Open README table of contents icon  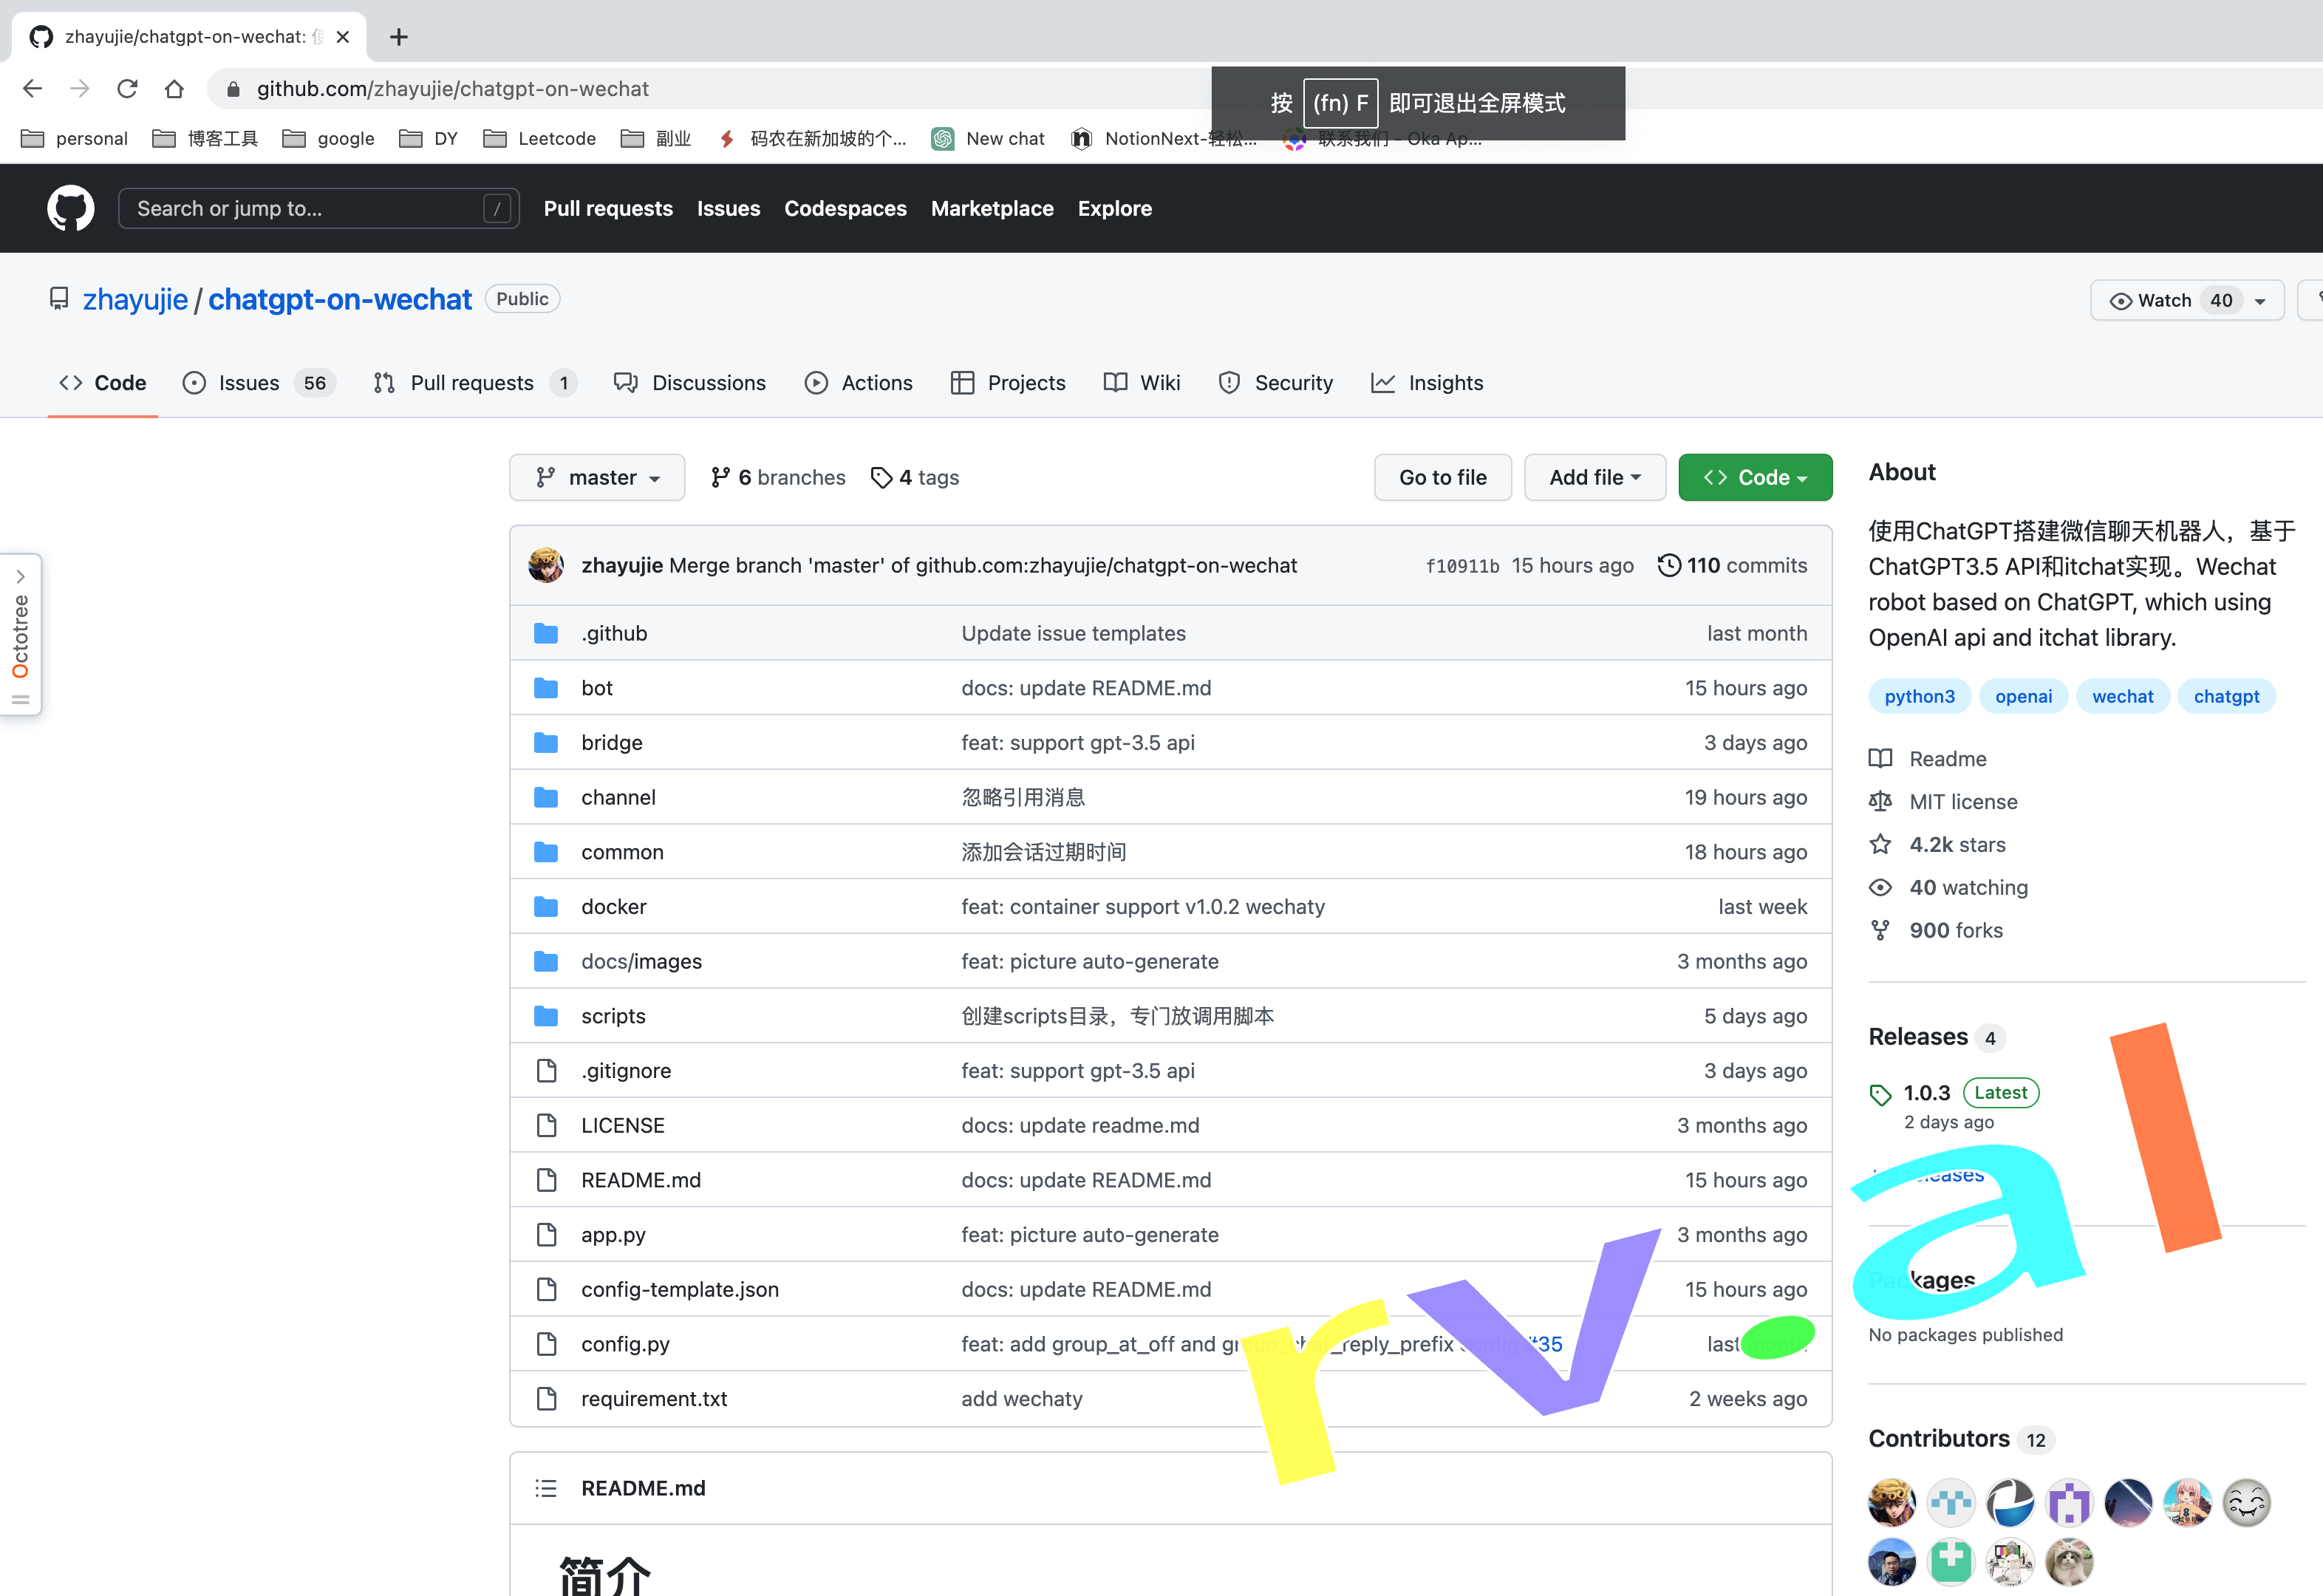tap(546, 1488)
